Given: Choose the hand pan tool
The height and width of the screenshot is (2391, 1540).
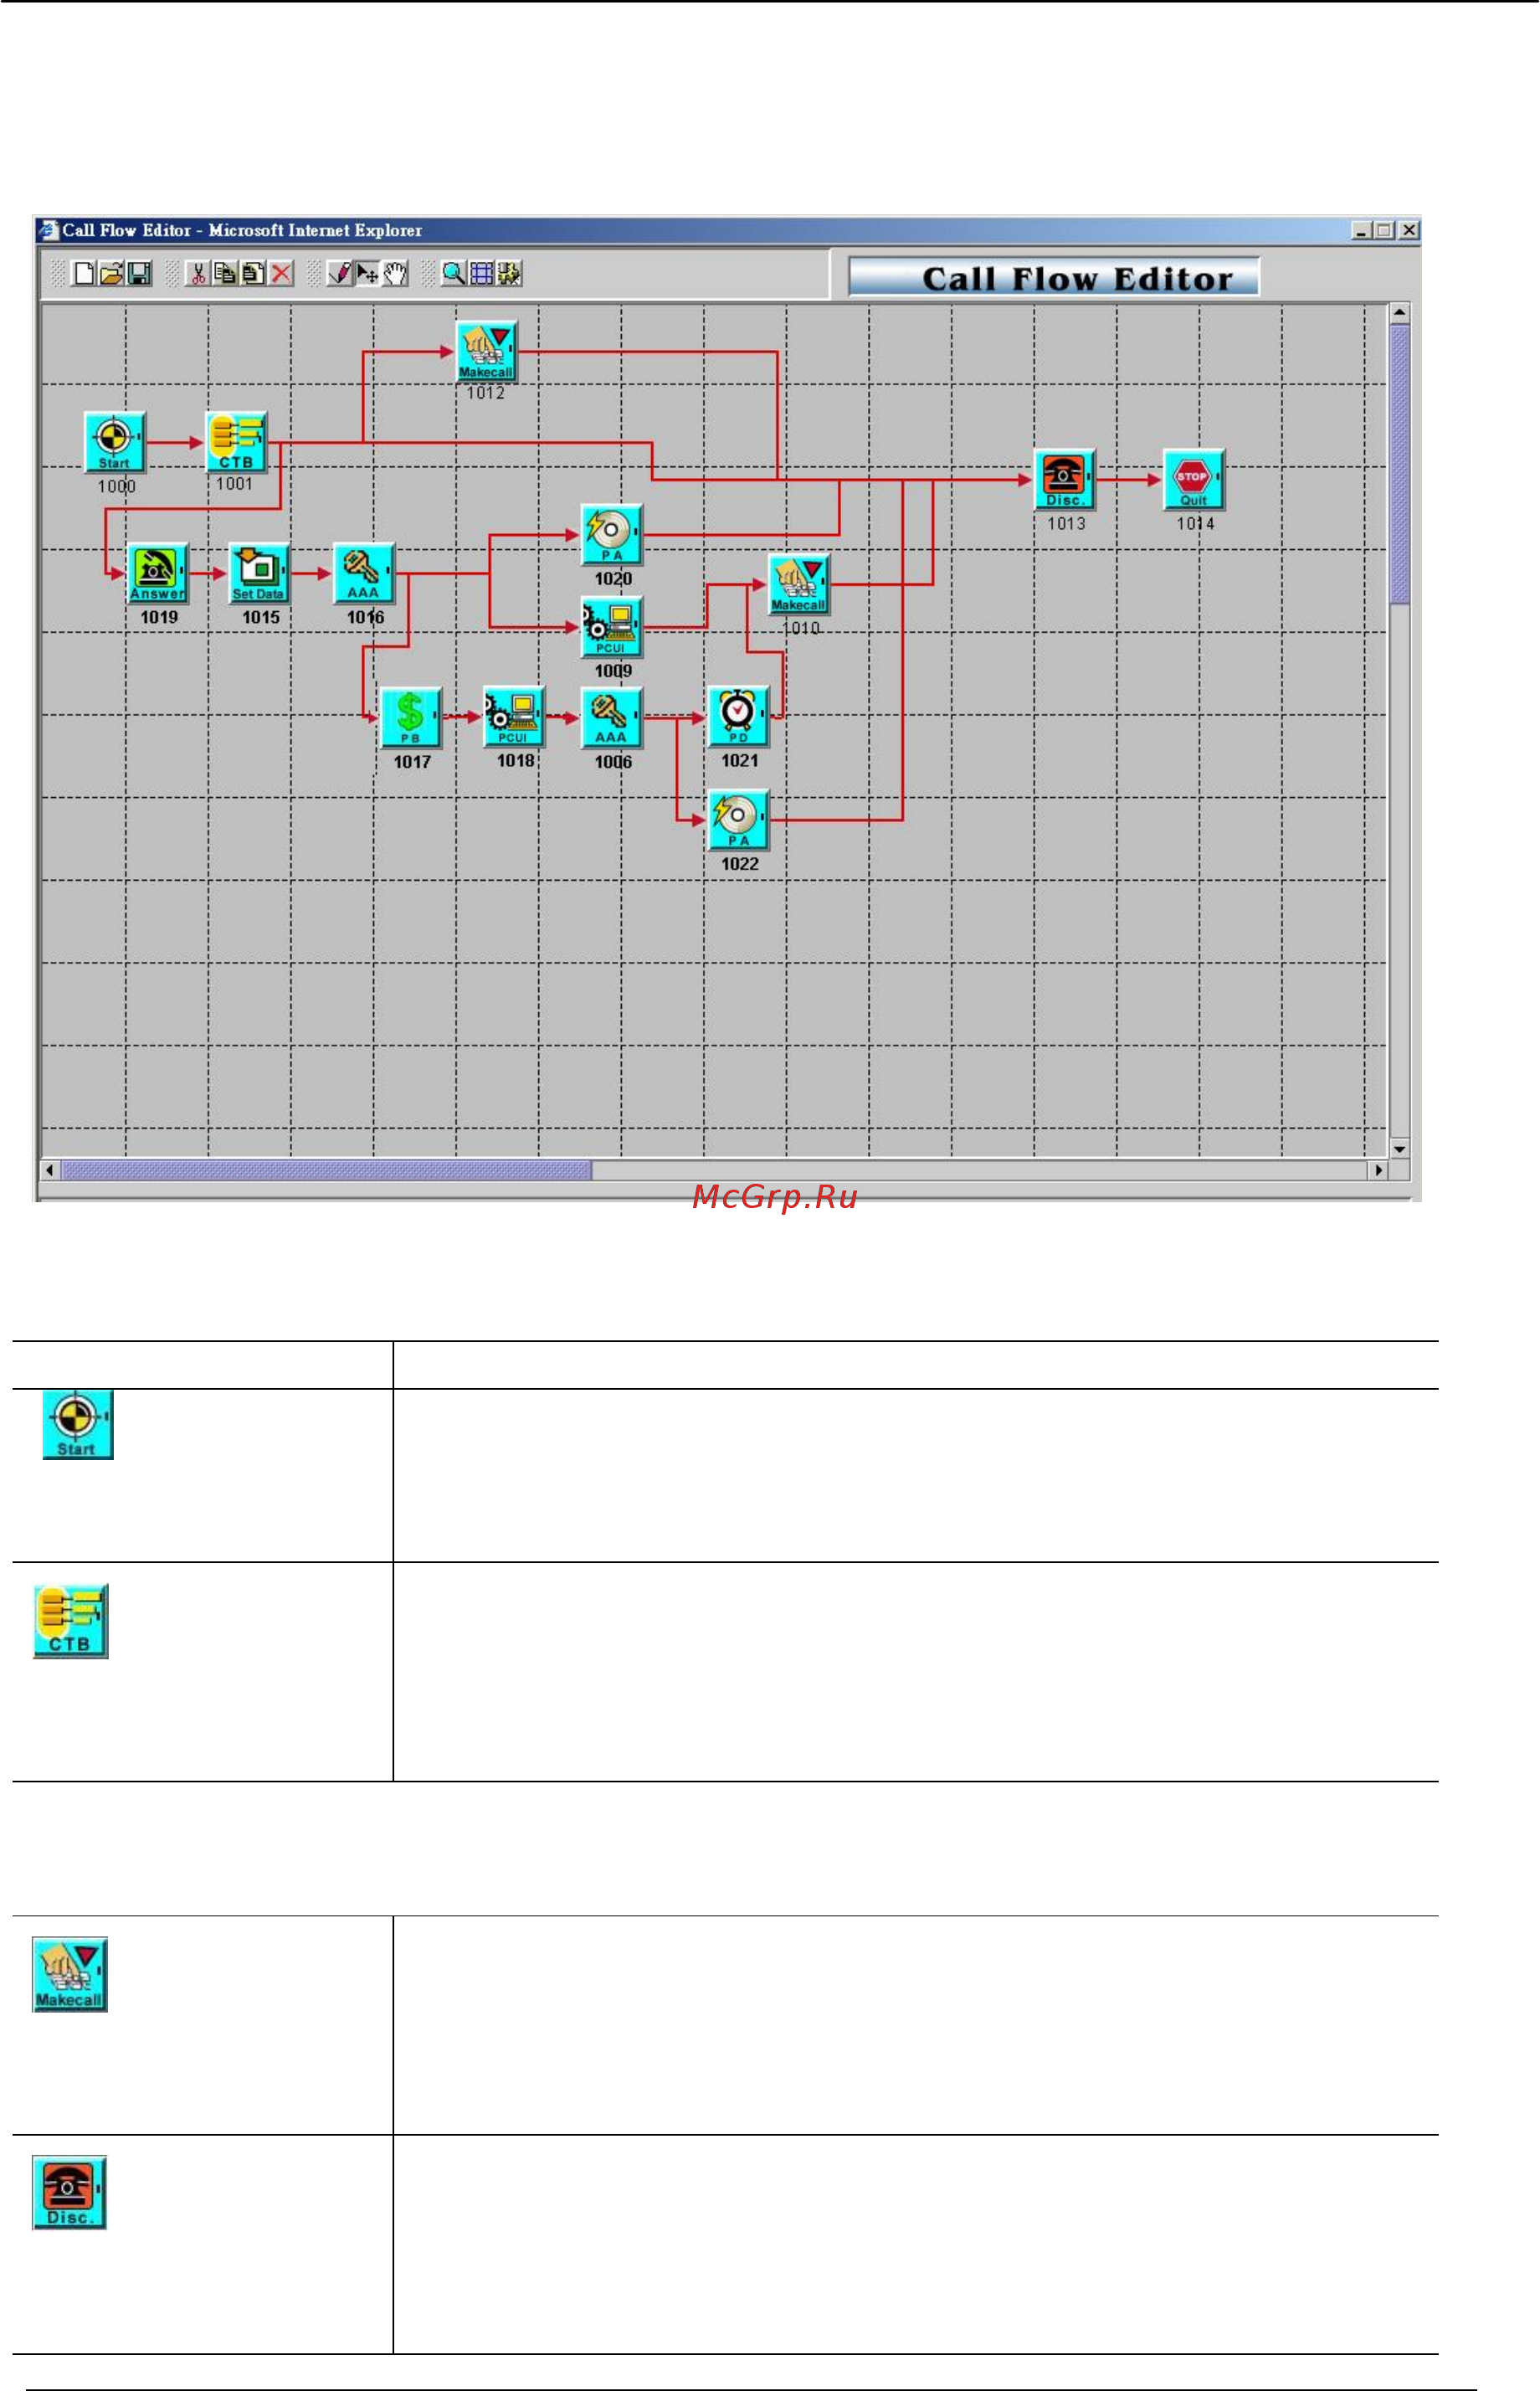Looking at the screenshot, I should (x=395, y=273).
